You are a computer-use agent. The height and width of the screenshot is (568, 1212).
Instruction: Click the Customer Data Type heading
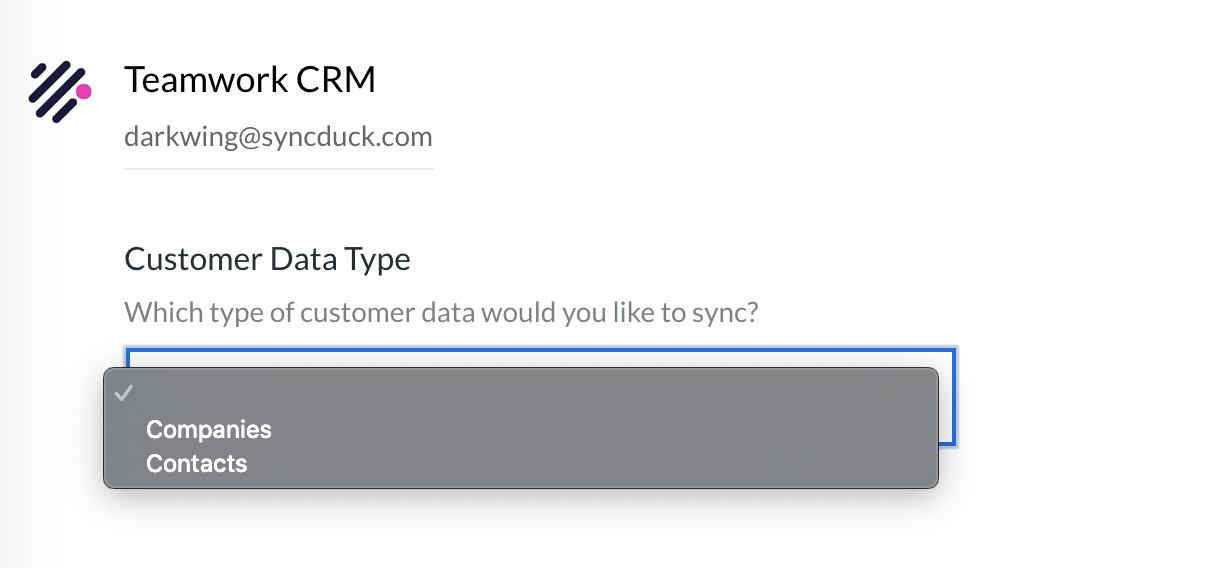(x=267, y=260)
